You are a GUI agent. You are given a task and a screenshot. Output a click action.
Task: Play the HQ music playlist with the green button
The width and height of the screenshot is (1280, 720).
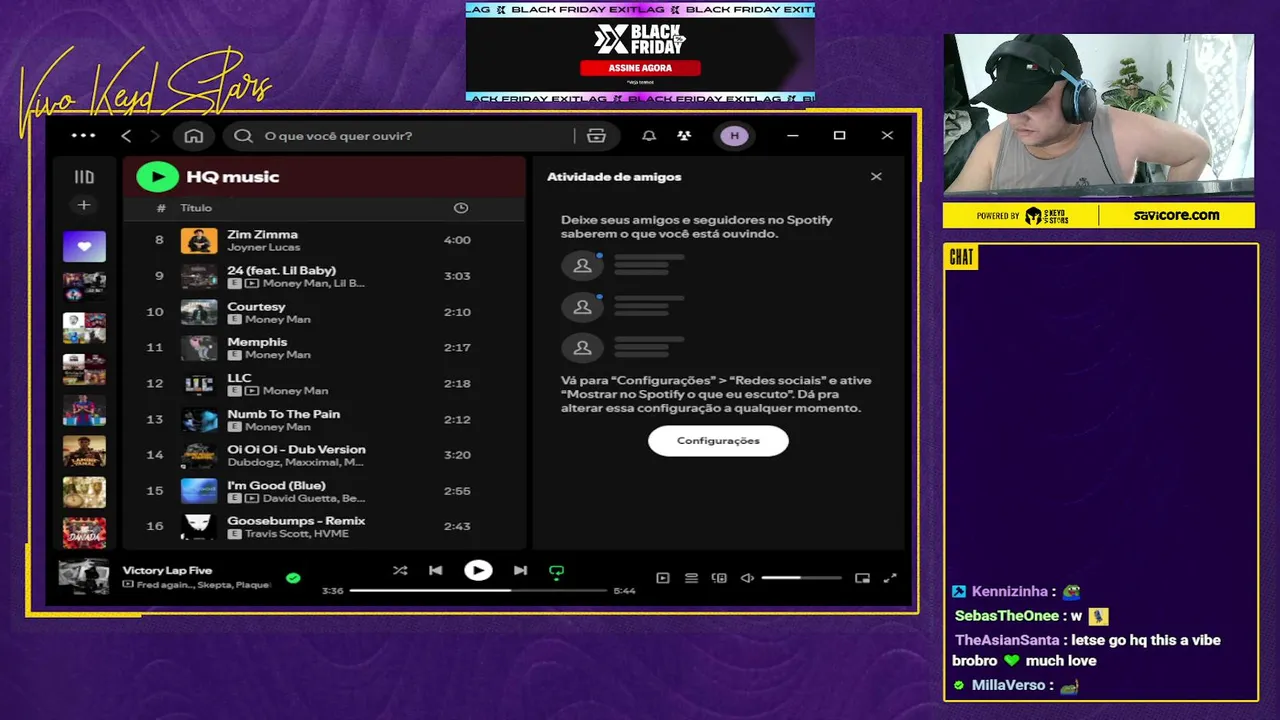coord(157,177)
